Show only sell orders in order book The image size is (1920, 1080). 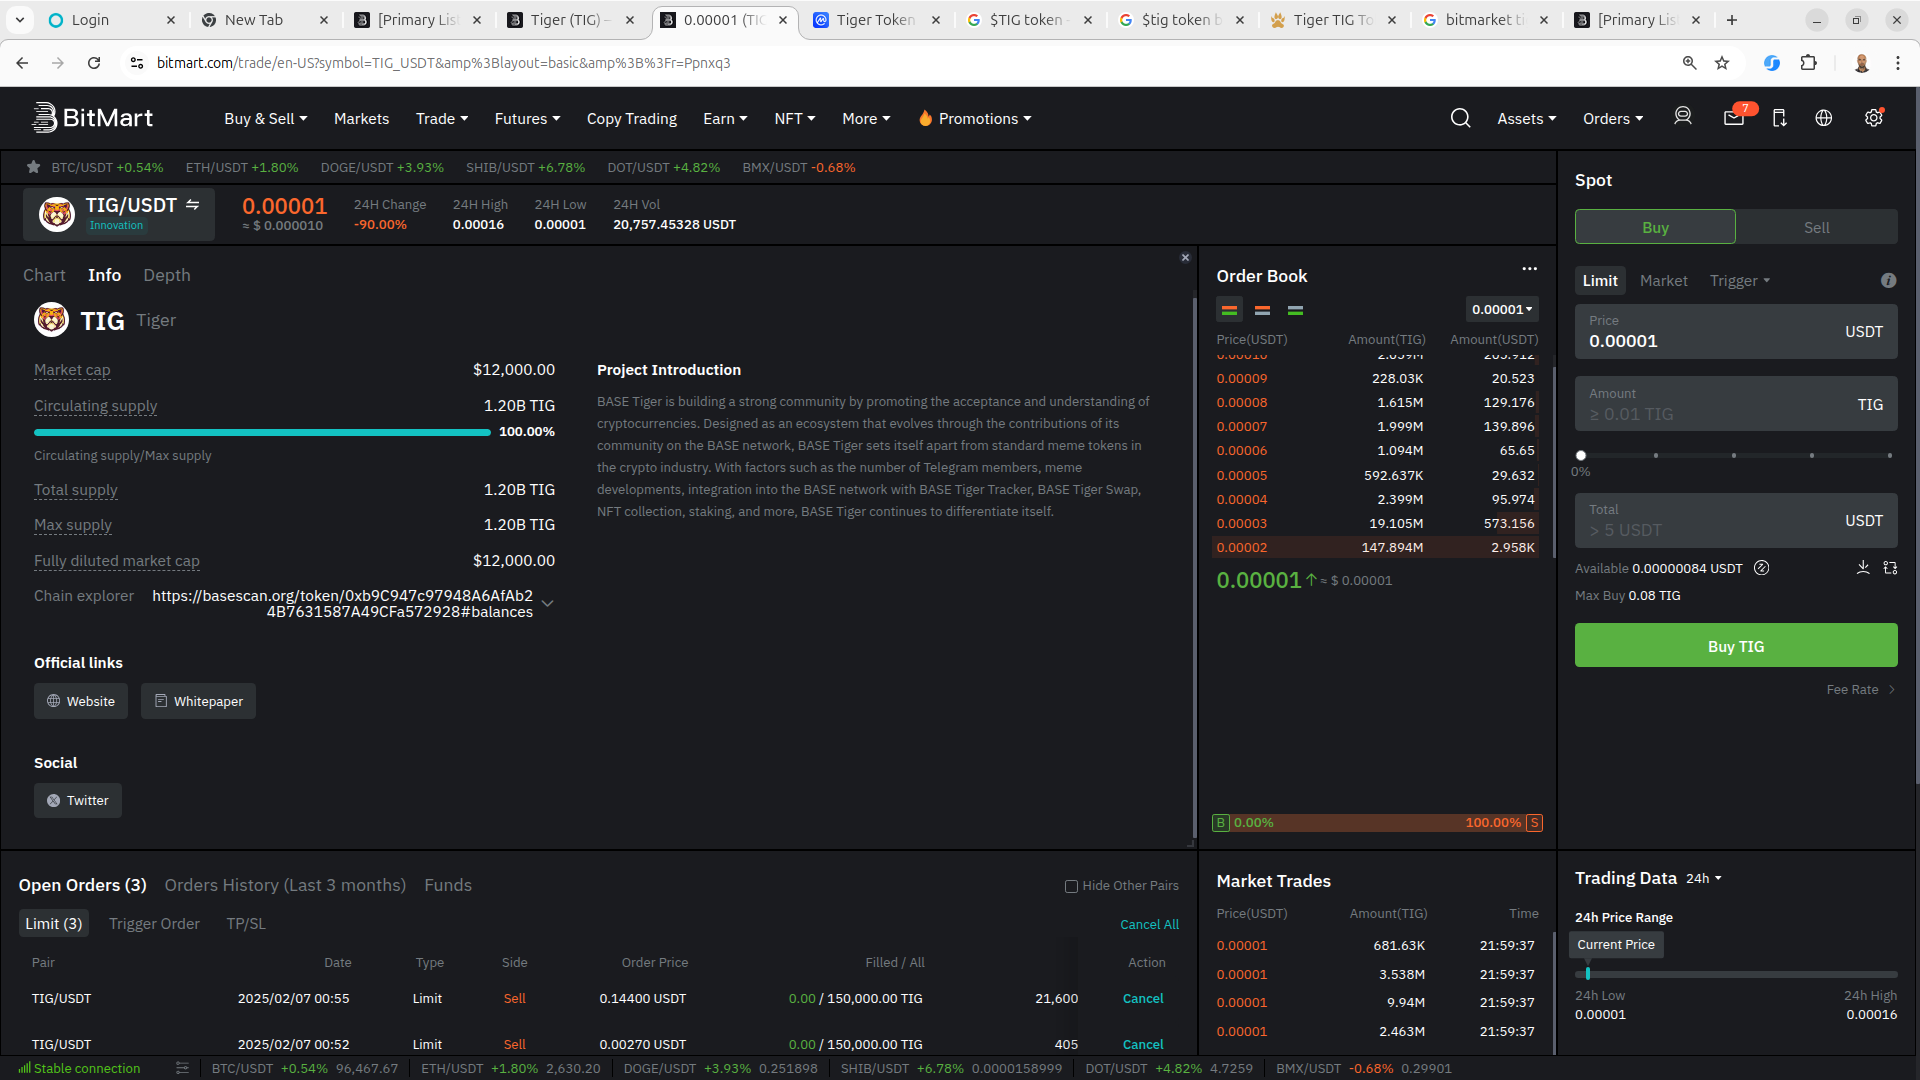[x=1262, y=310]
